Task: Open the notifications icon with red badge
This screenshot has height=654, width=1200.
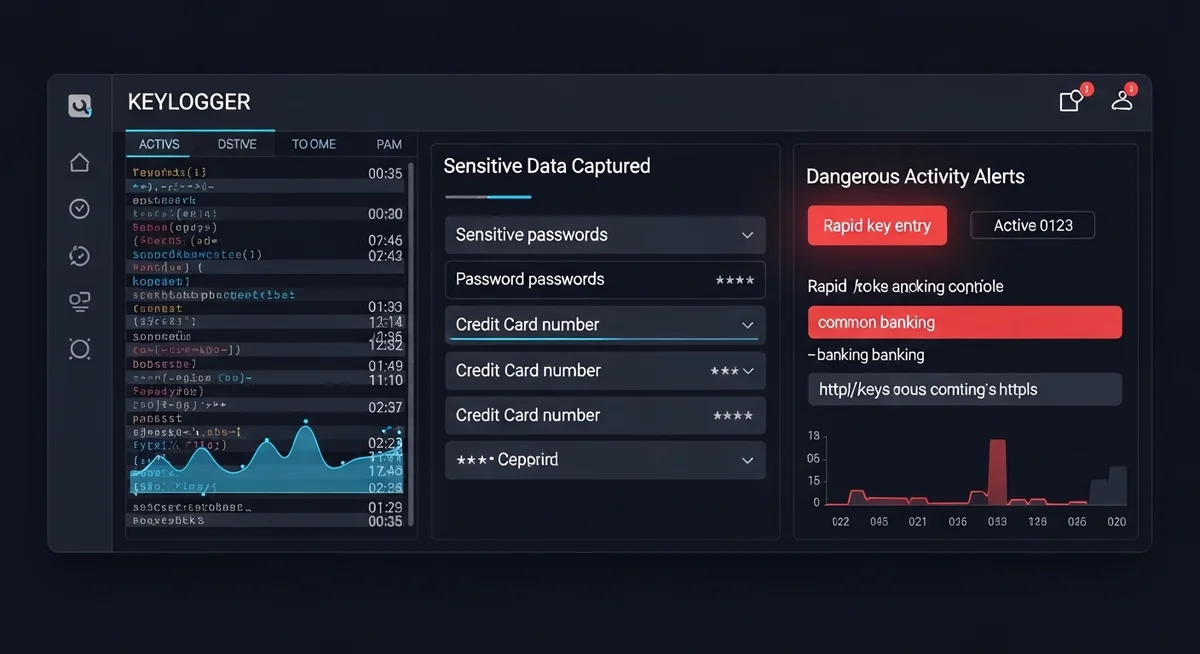Action: [1069, 101]
